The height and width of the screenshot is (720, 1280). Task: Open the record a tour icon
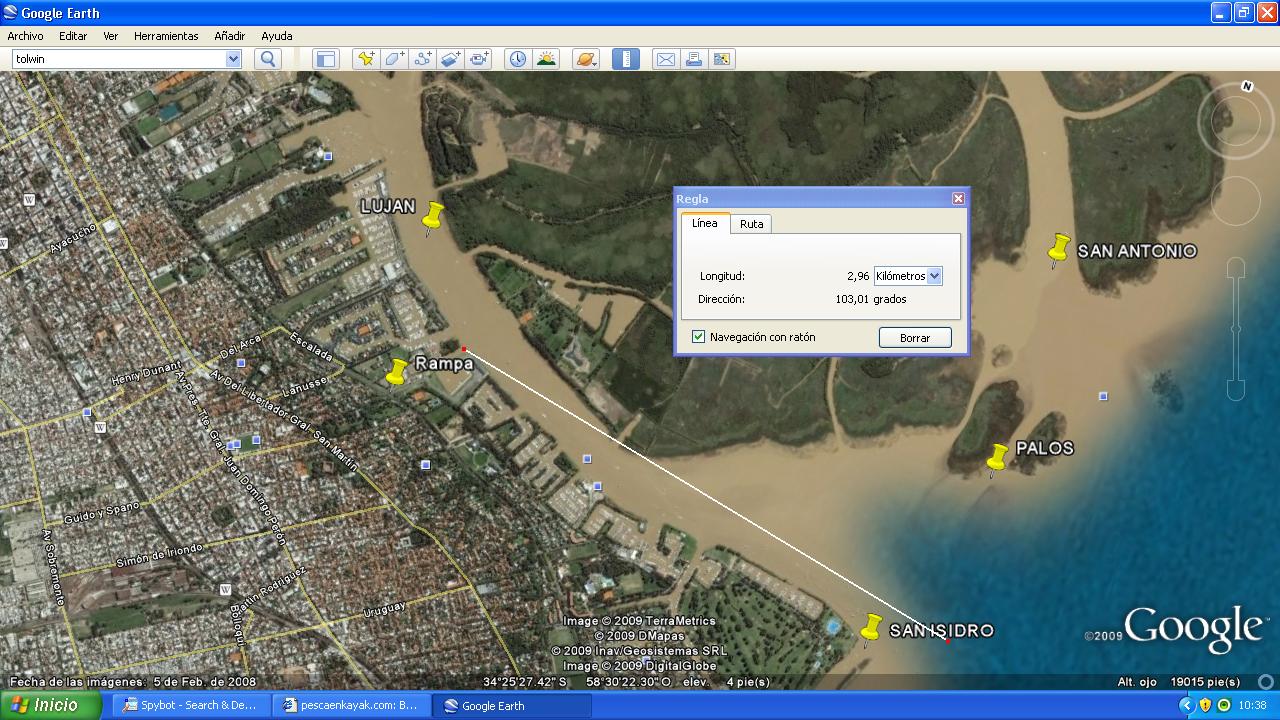(x=480, y=59)
